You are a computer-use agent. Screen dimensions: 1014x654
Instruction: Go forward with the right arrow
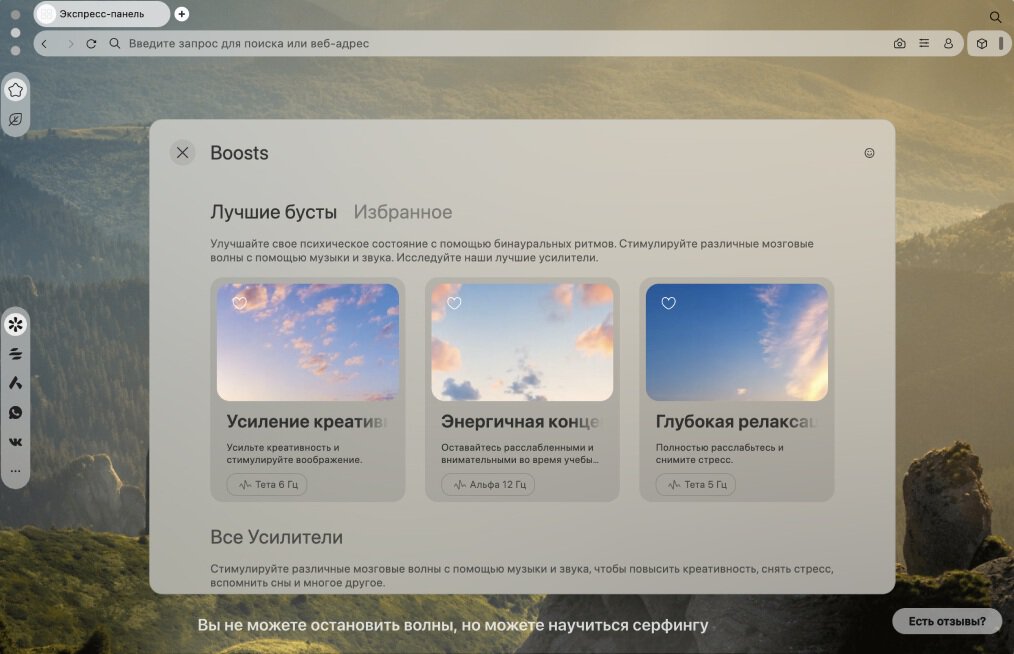pos(70,43)
